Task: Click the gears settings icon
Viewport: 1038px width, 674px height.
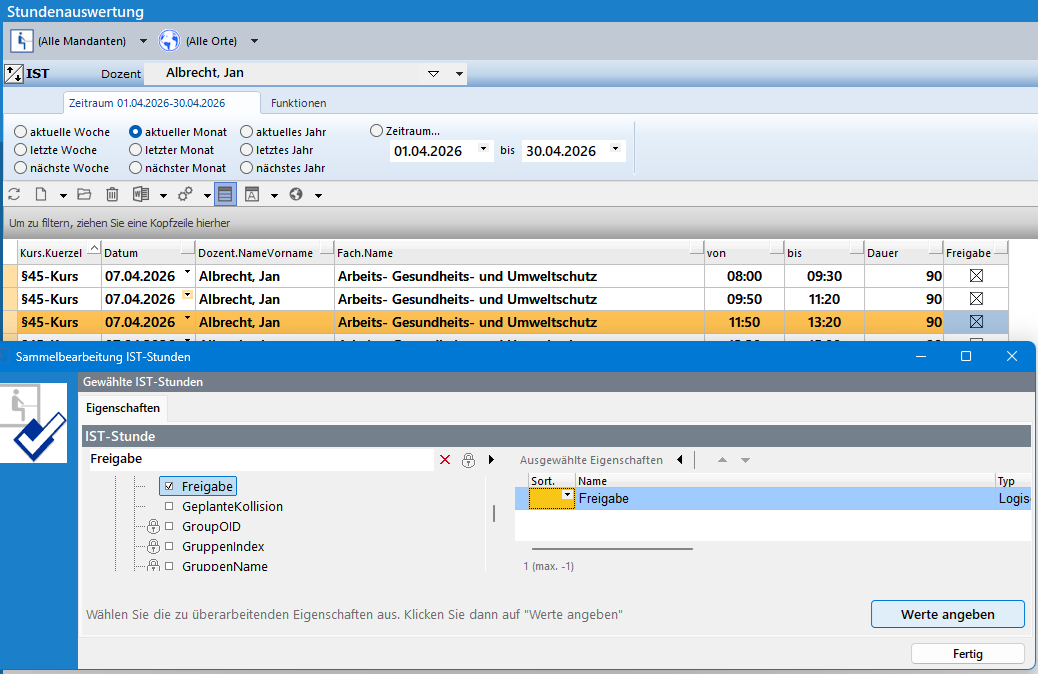Action: pos(185,194)
